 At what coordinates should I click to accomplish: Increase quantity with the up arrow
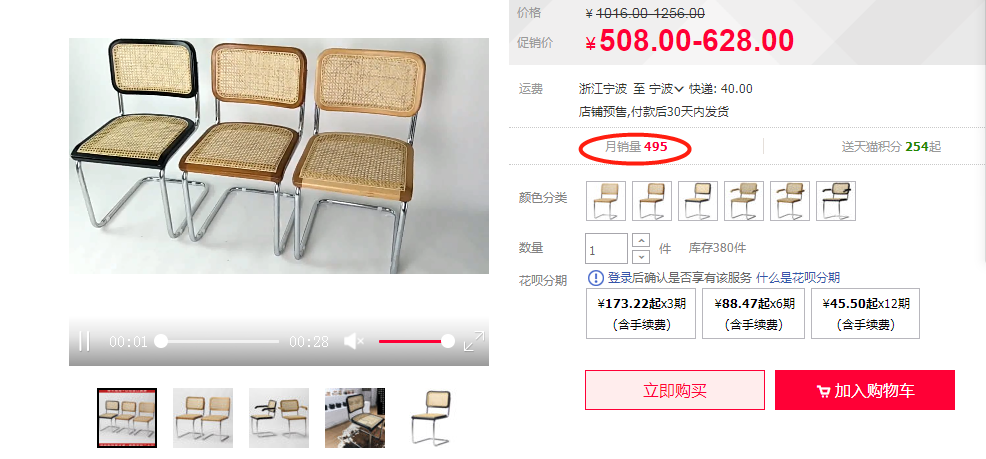click(640, 240)
